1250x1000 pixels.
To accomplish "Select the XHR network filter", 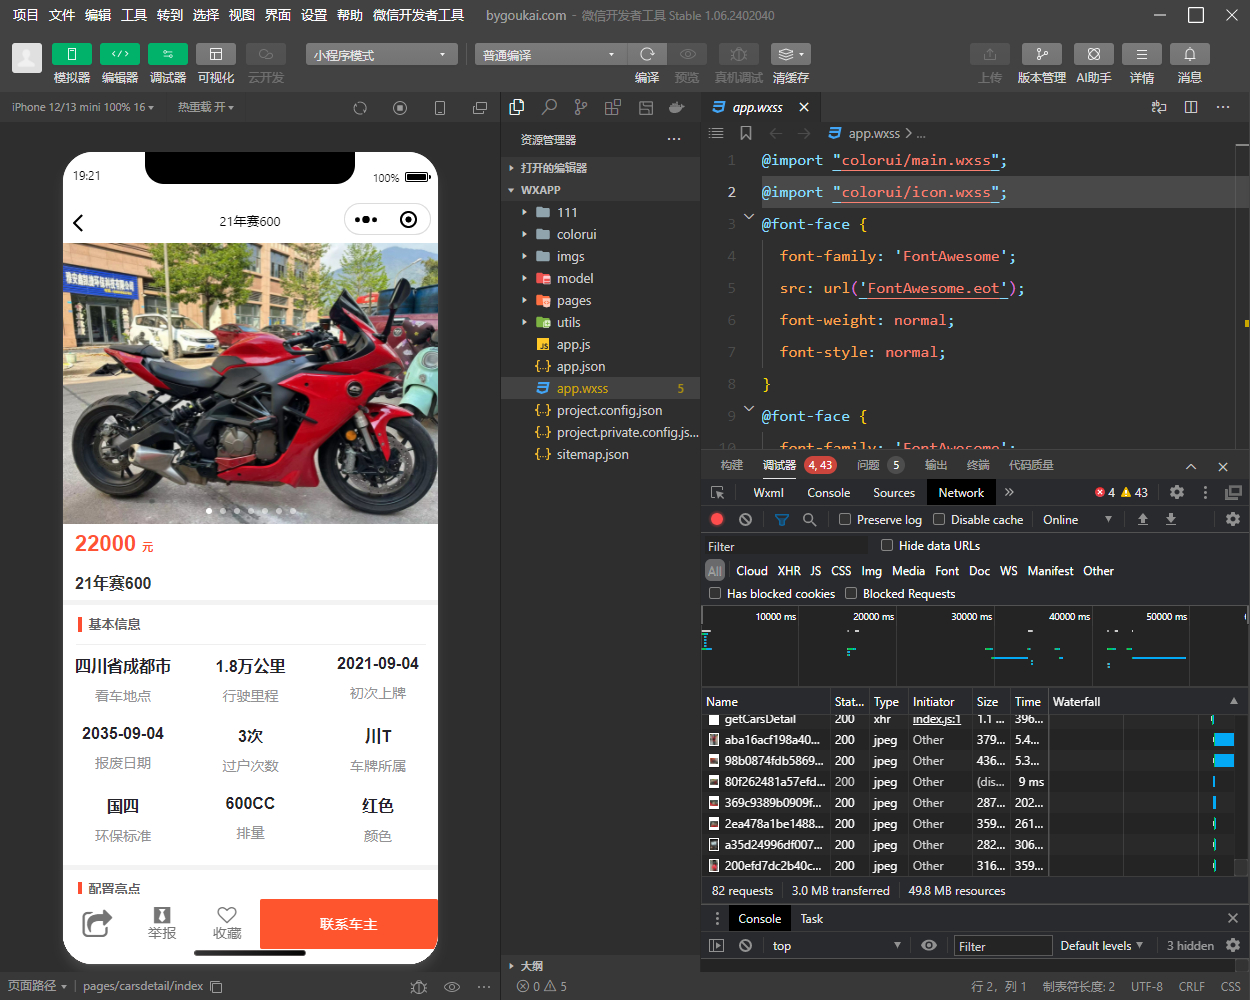I will tap(789, 571).
